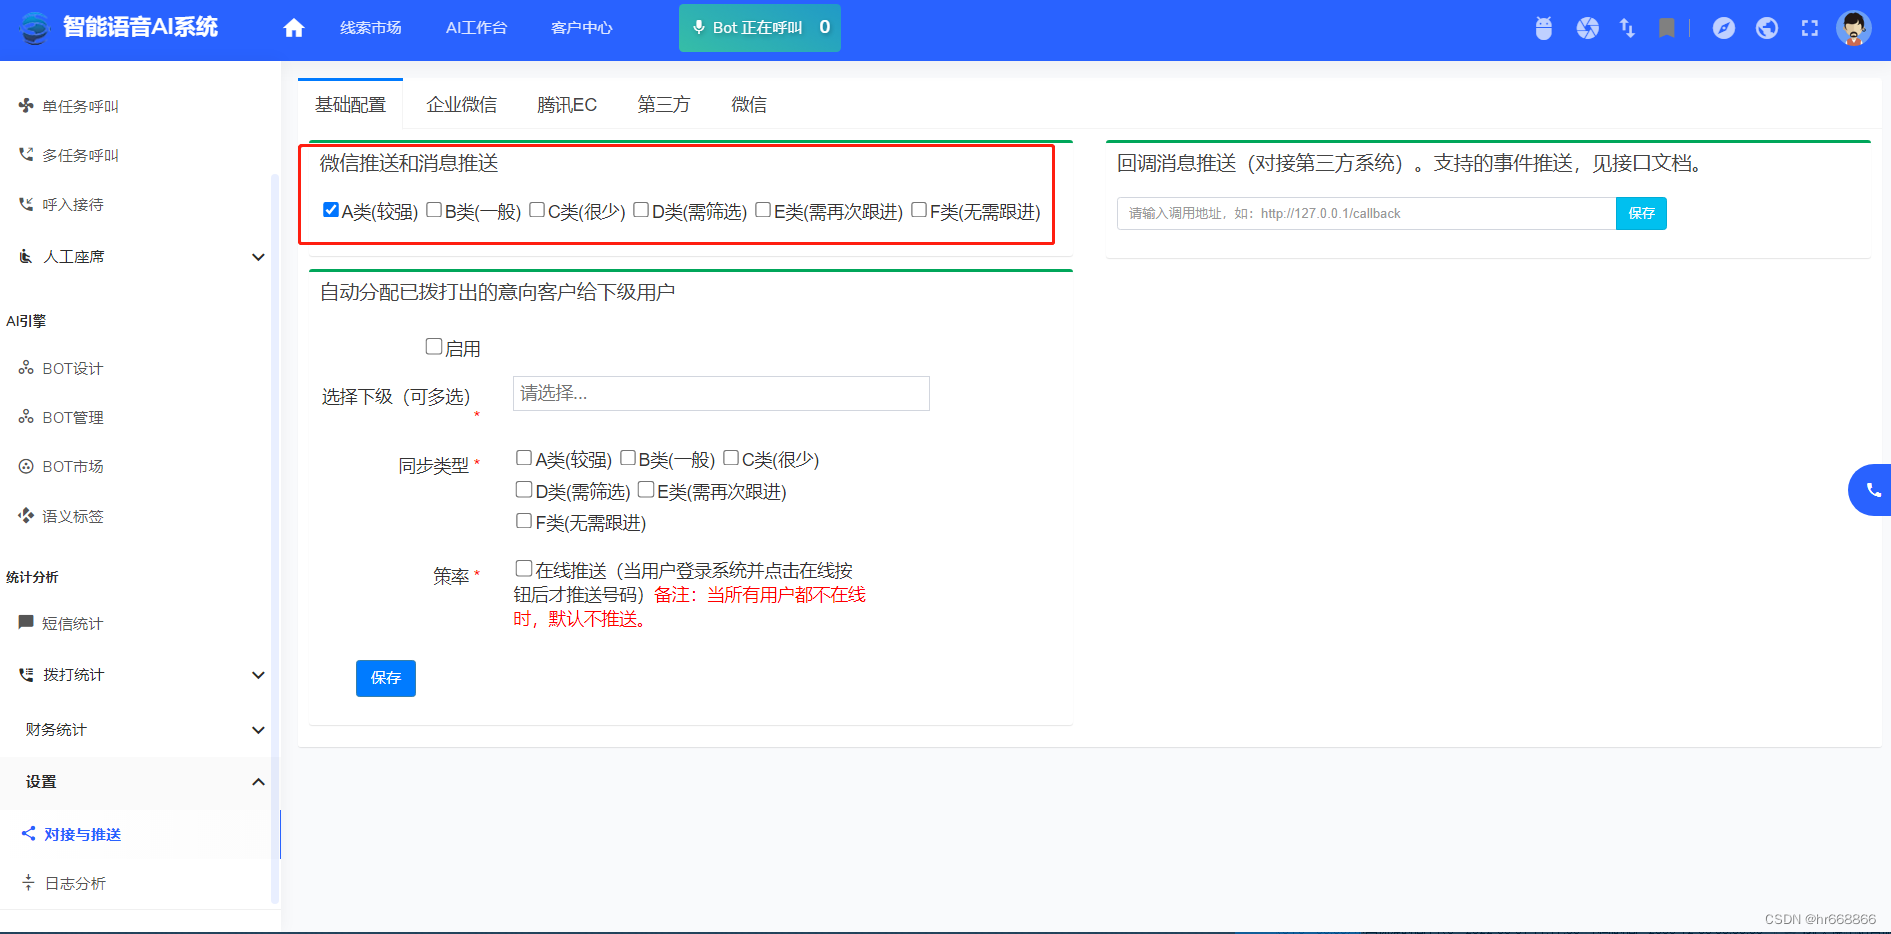
Task: Click the 呼入接待 incoming call icon
Action: click(26, 203)
